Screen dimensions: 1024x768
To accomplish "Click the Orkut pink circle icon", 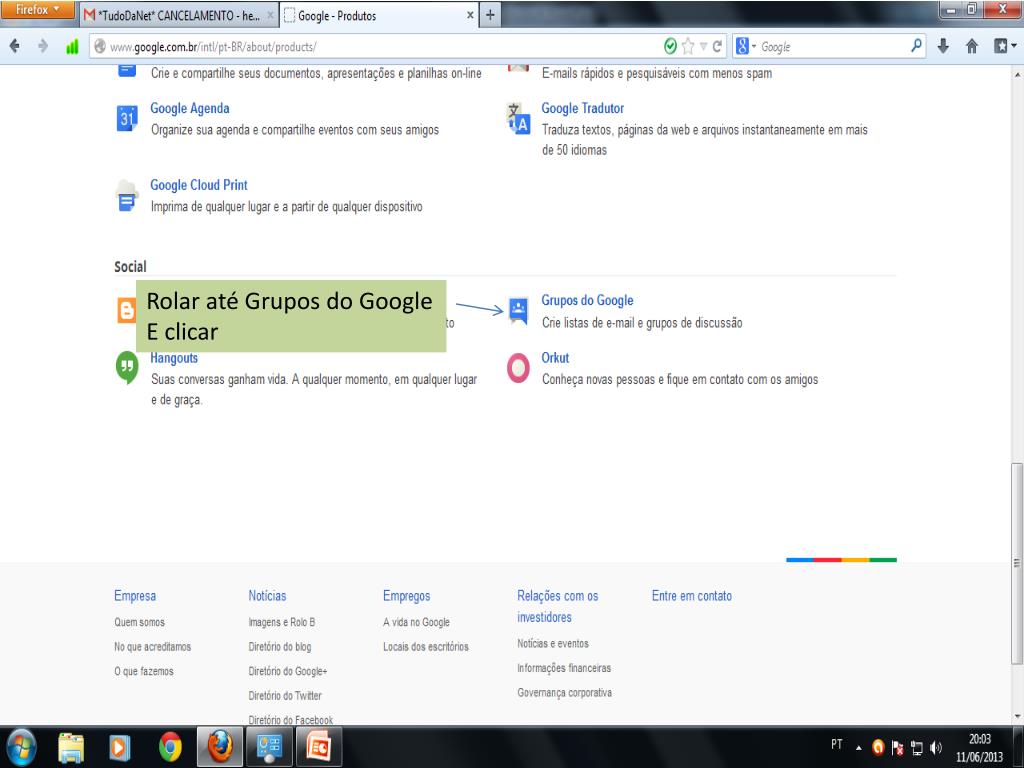I will point(519,368).
